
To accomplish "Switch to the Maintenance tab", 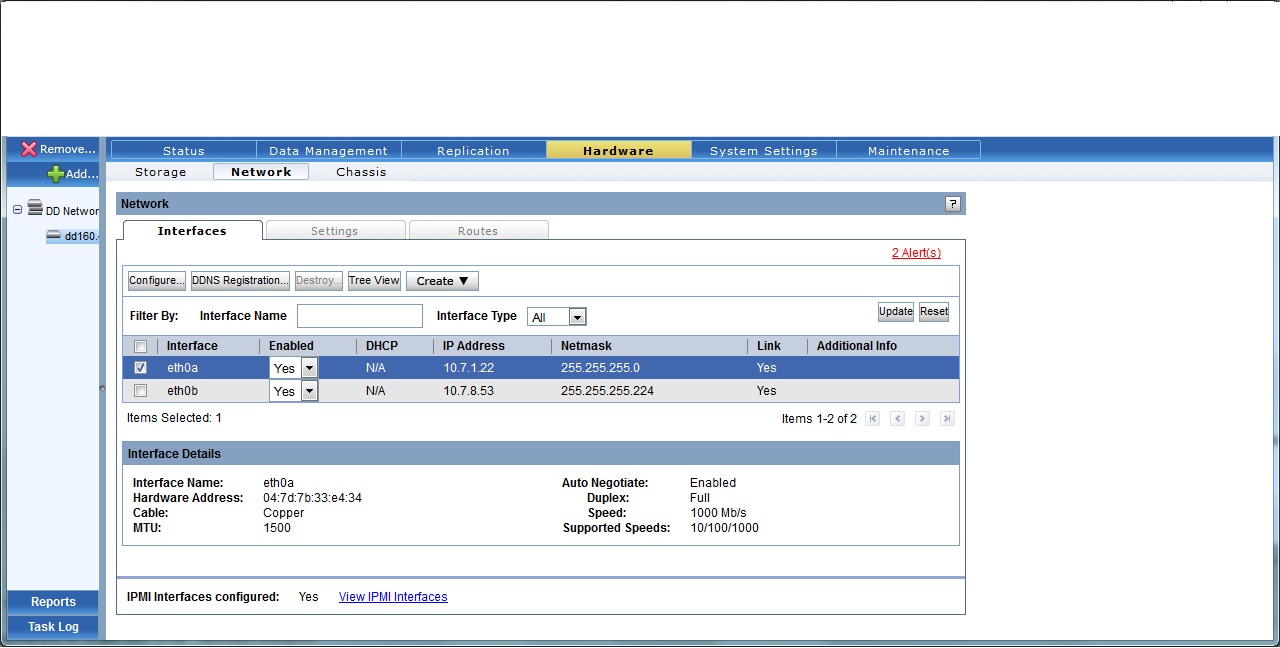I will [x=908, y=150].
